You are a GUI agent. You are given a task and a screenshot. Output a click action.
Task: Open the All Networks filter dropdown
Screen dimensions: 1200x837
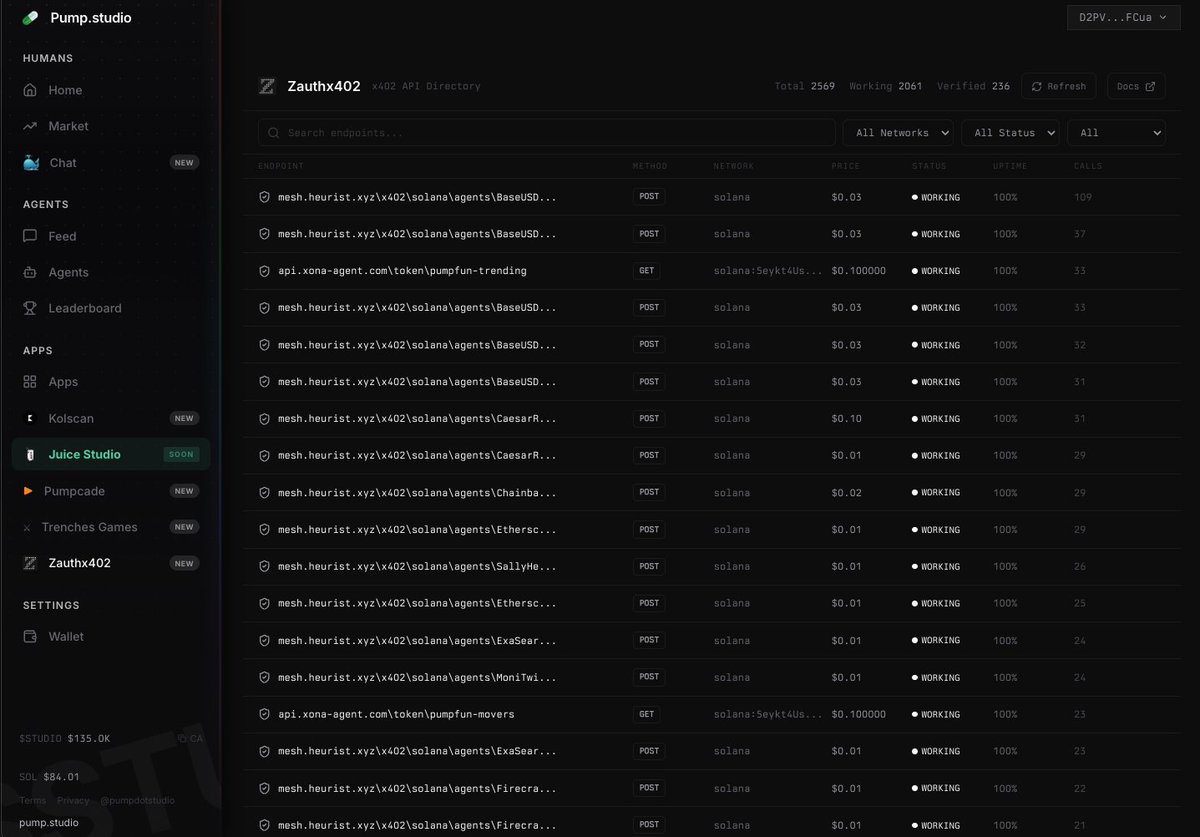(x=899, y=133)
